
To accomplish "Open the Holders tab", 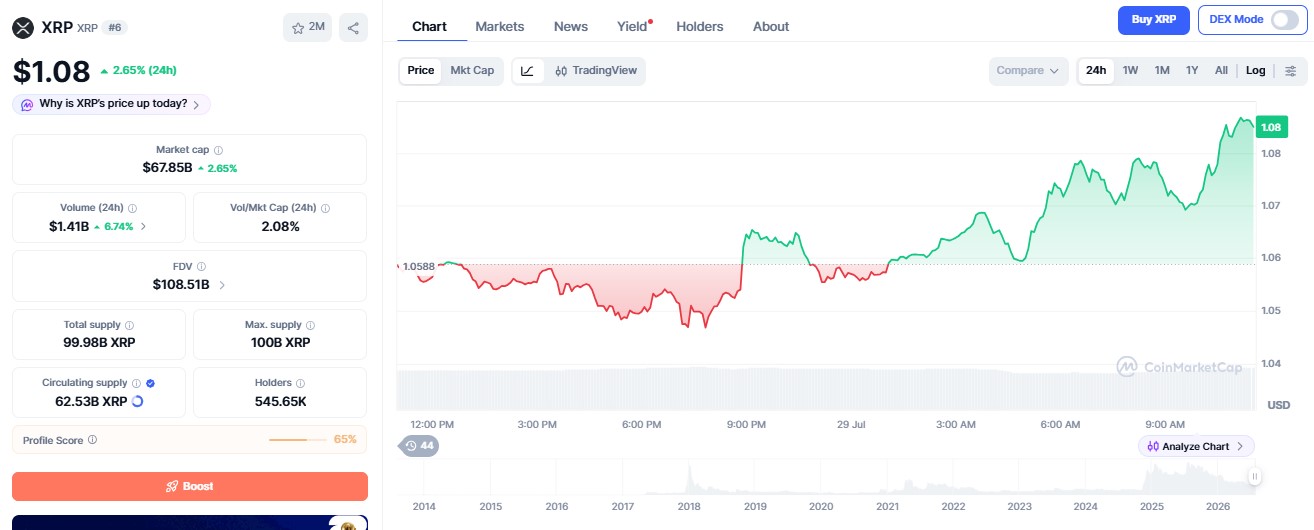I will tap(700, 27).
